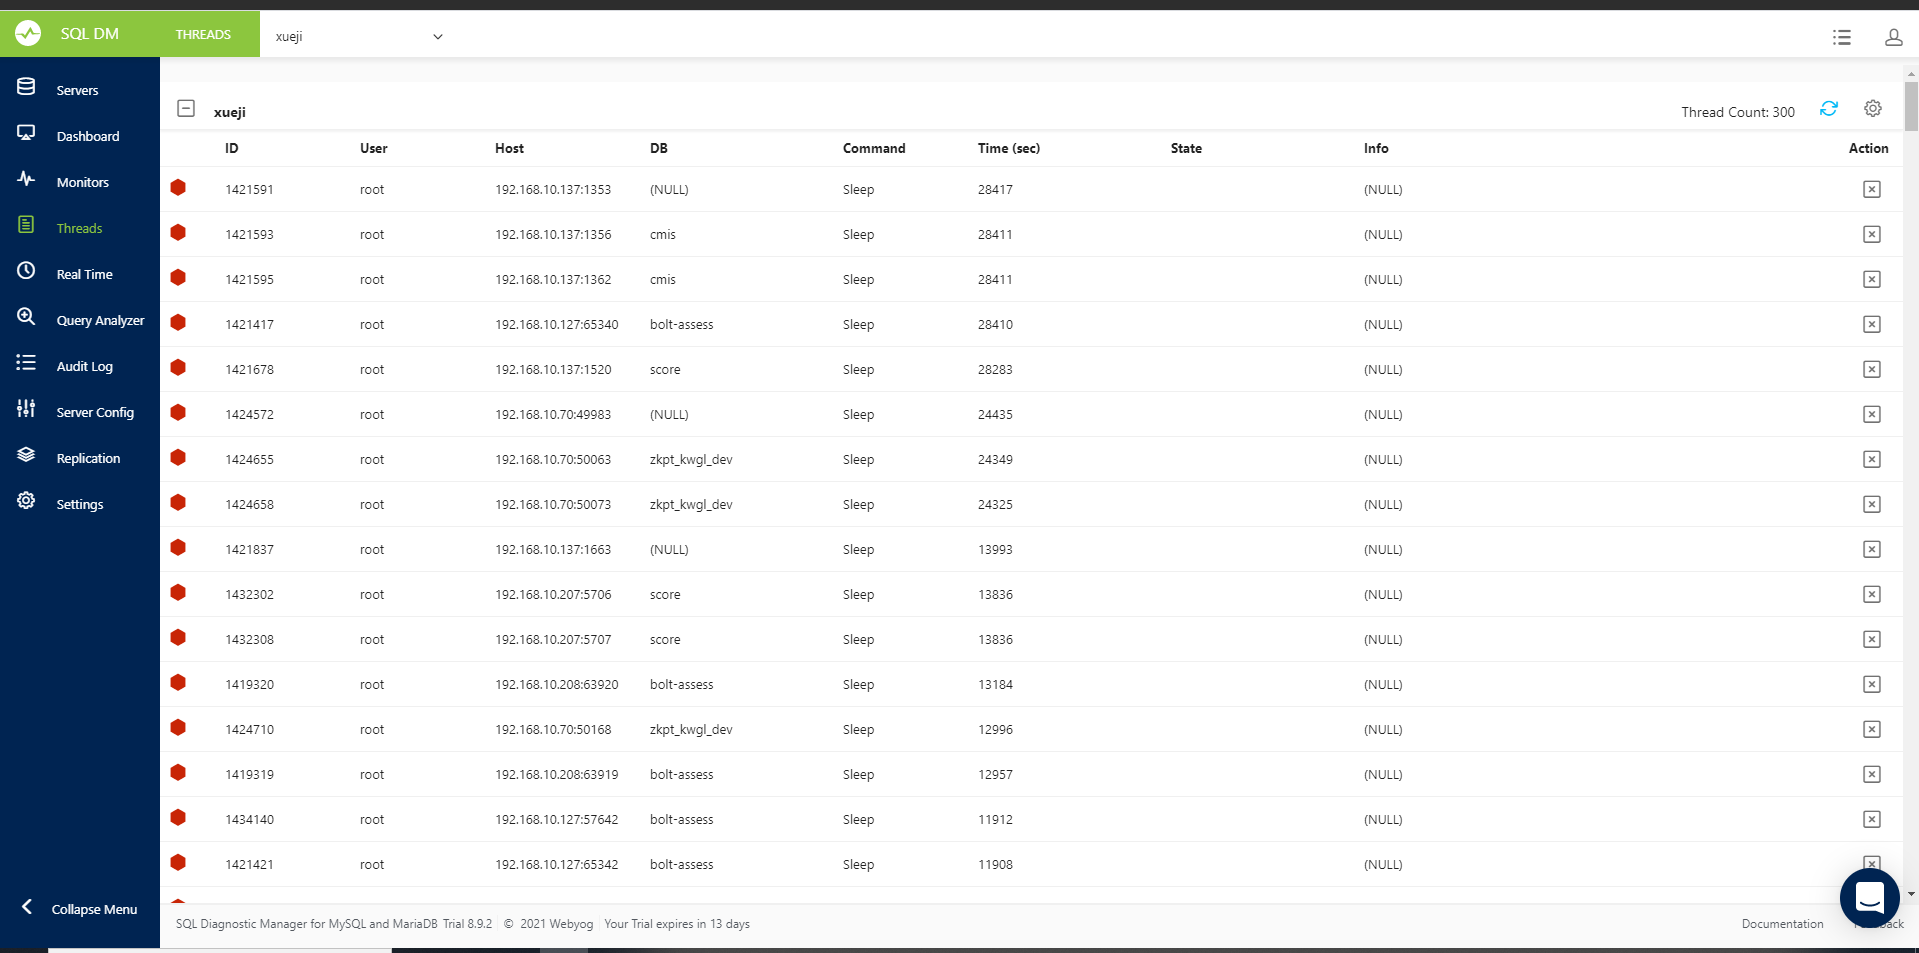Open the Servers panel

pos(77,89)
